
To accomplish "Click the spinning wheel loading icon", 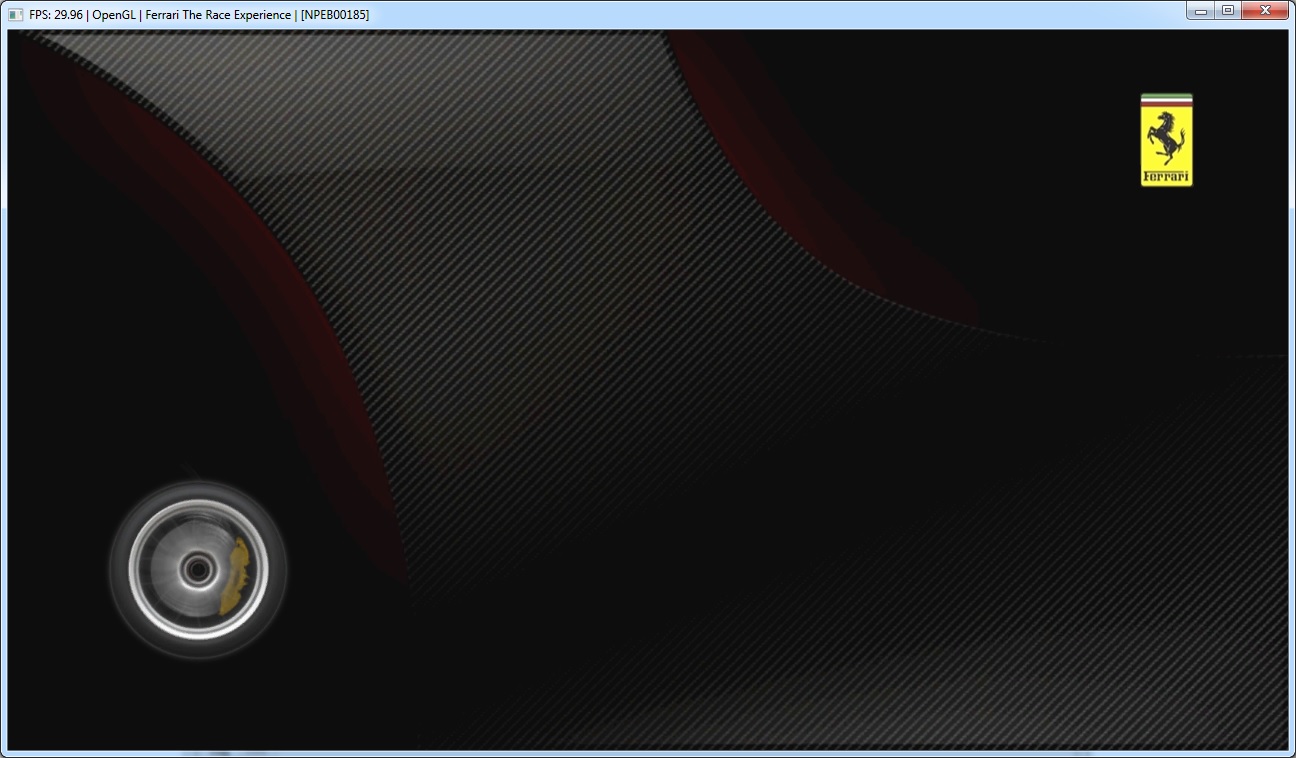I will (198, 570).
